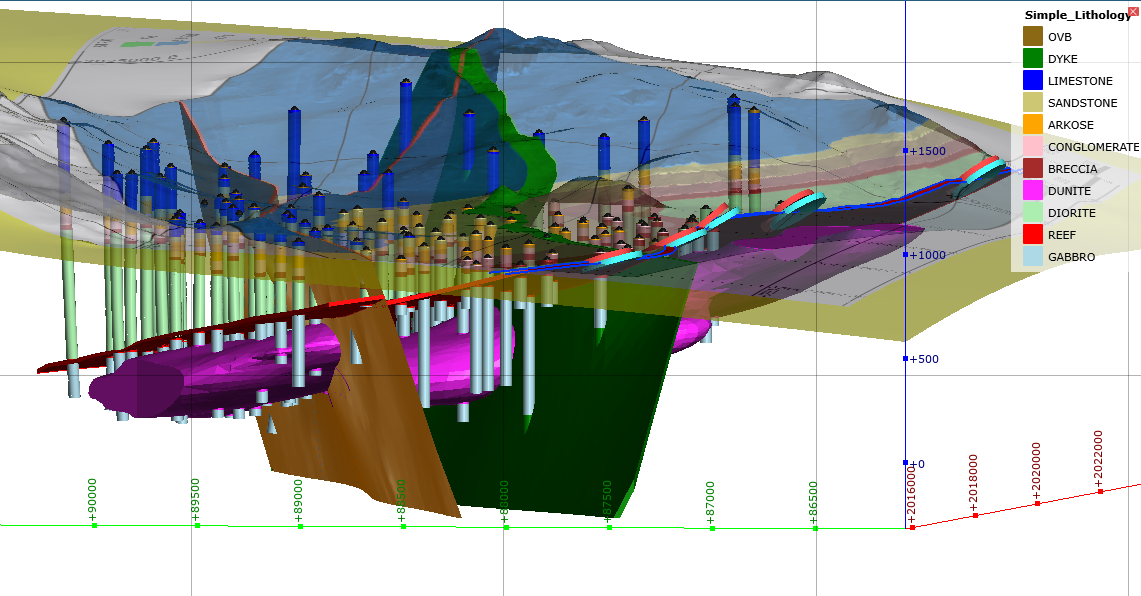Select the ARKOSE orange color swatch
Screen dimensions: 1141x596
[x=1033, y=125]
